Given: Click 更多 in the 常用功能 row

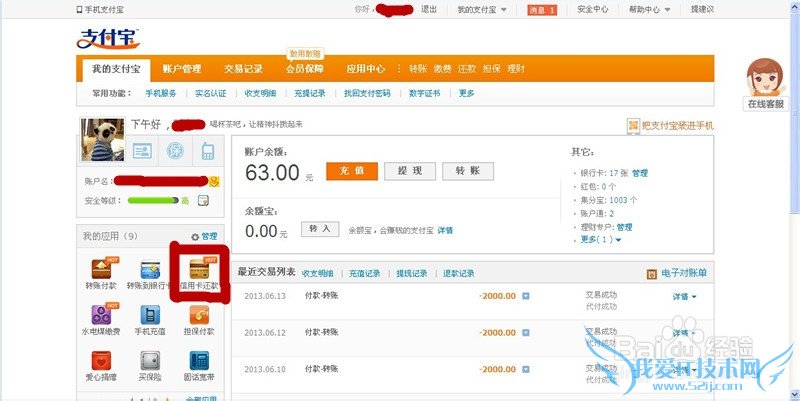Looking at the screenshot, I should 466,93.
